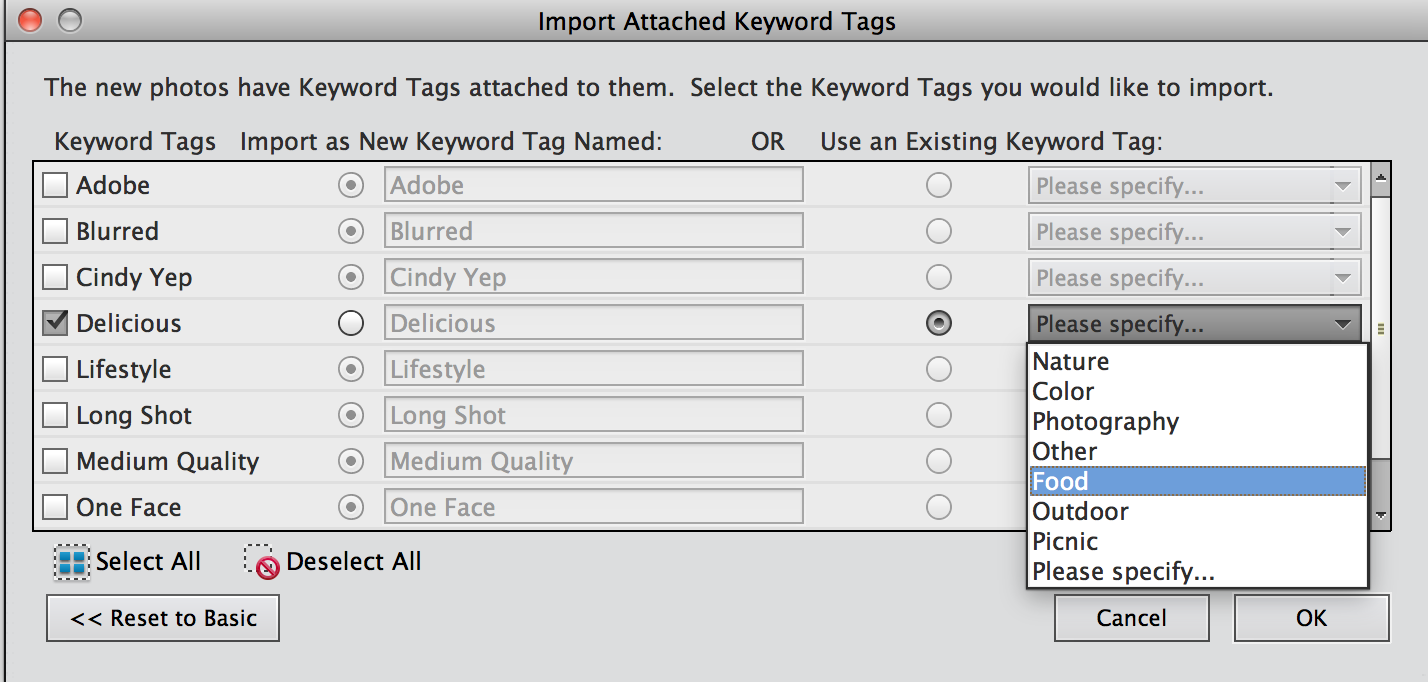Image resolution: width=1428 pixels, height=682 pixels.
Task: Choose existing tag radio for Blurred
Action: (x=938, y=231)
